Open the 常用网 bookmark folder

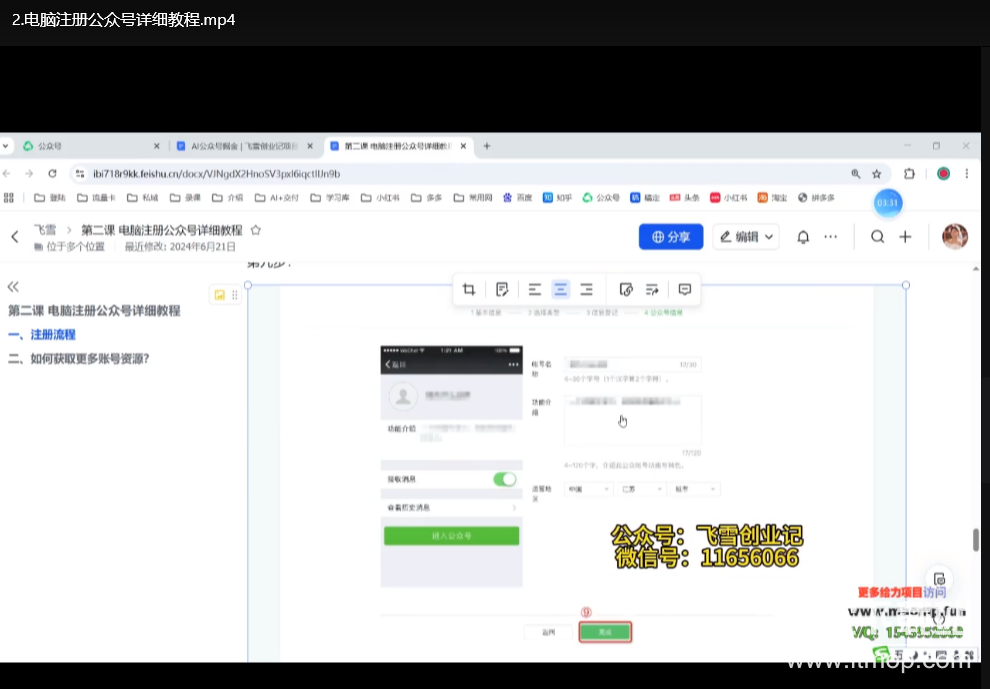(473, 198)
